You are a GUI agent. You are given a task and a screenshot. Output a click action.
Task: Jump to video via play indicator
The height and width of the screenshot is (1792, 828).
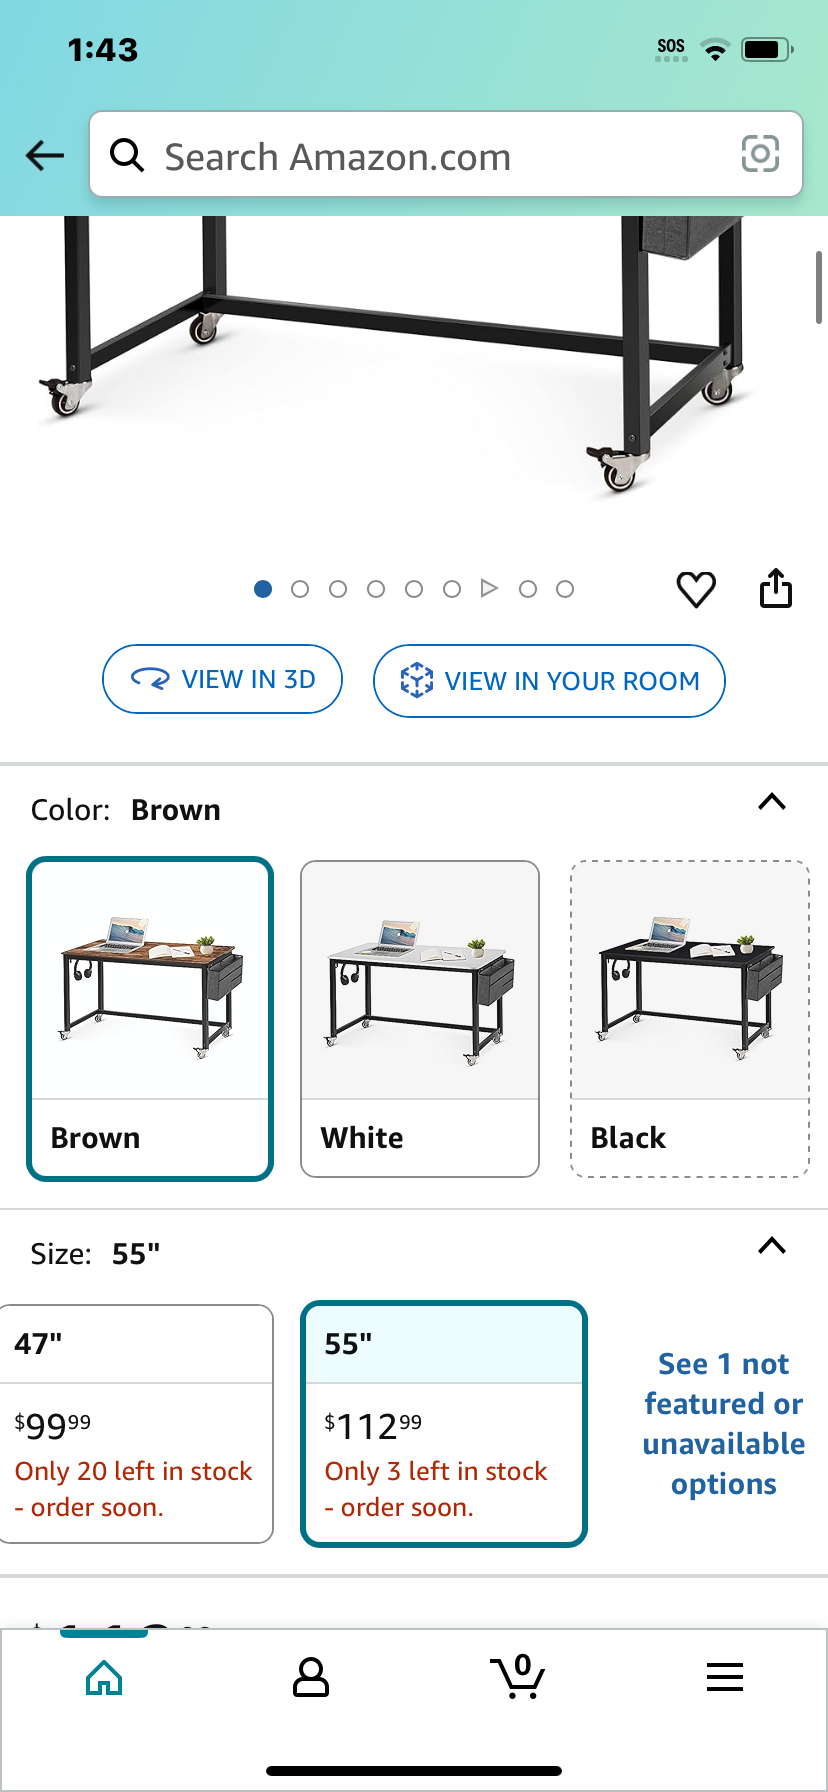coord(489,588)
